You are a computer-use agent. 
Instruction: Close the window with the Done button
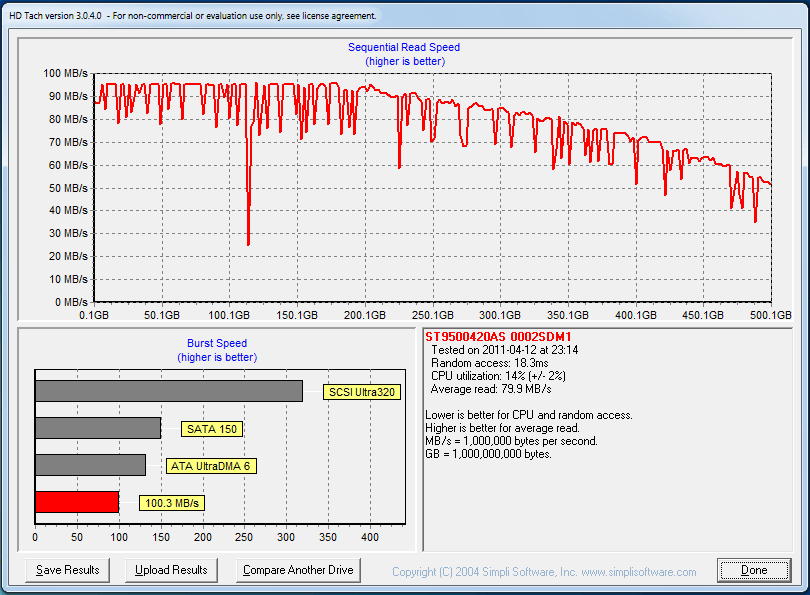pyautogui.click(x=754, y=570)
